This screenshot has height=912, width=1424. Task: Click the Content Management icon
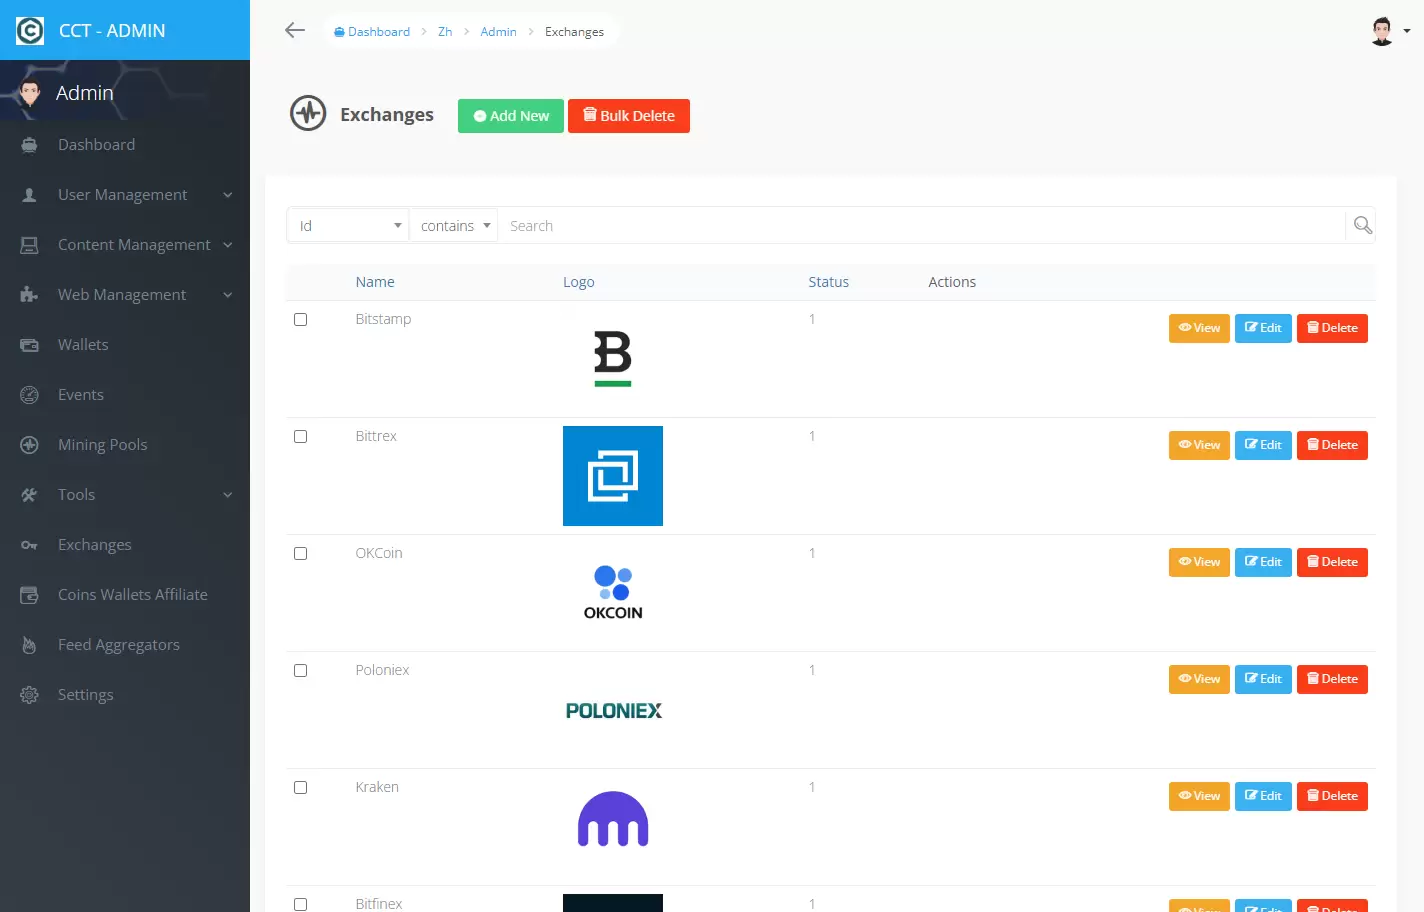29,245
